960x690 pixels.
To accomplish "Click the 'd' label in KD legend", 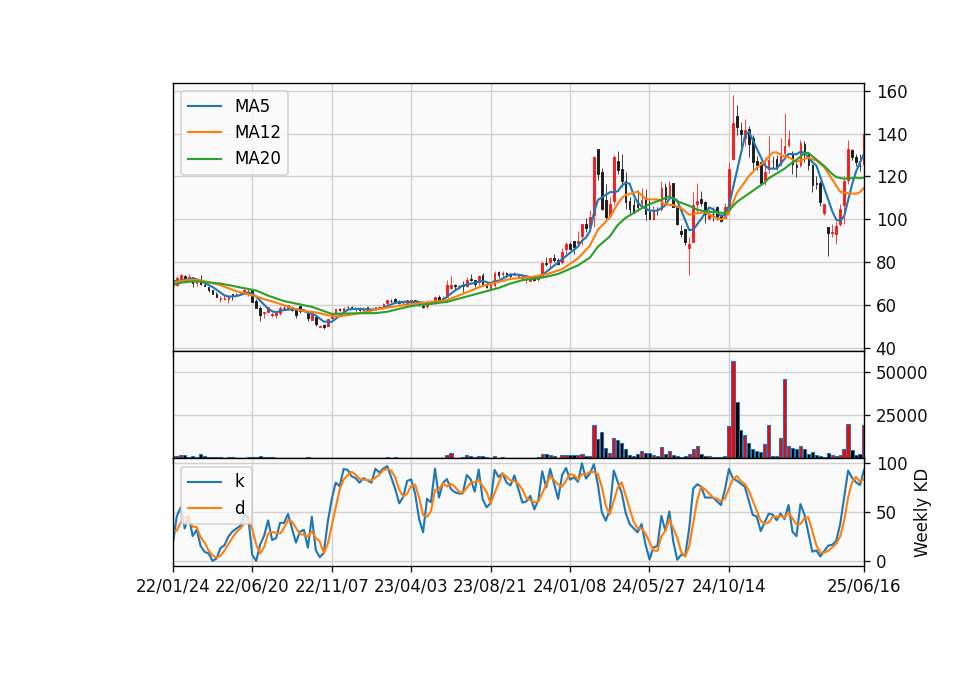I will tap(239, 508).
